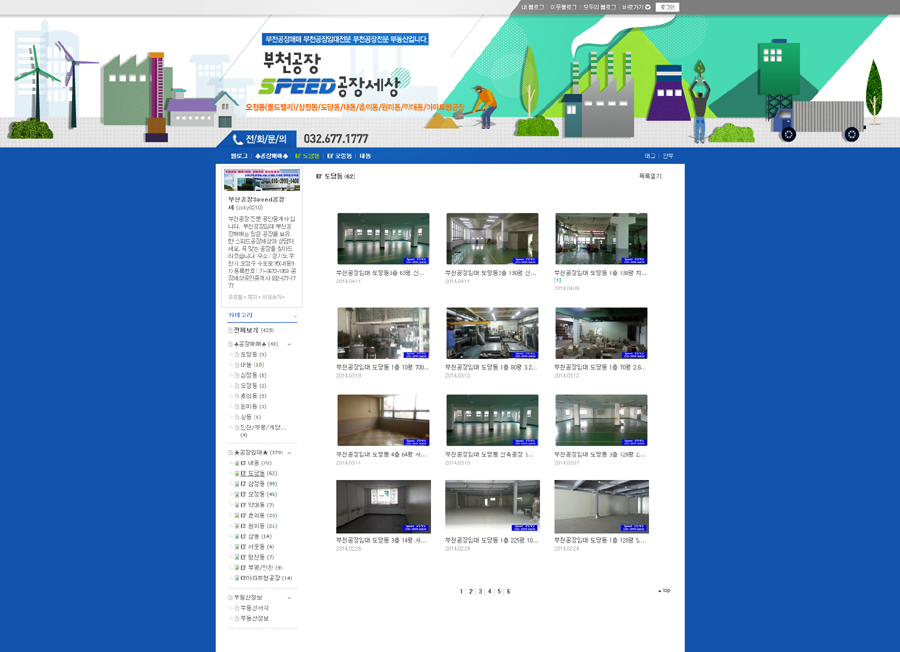Open thumbnail of post dated 2014.03.11
The width and height of the screenshot is (900, 652).
[383, 420]
